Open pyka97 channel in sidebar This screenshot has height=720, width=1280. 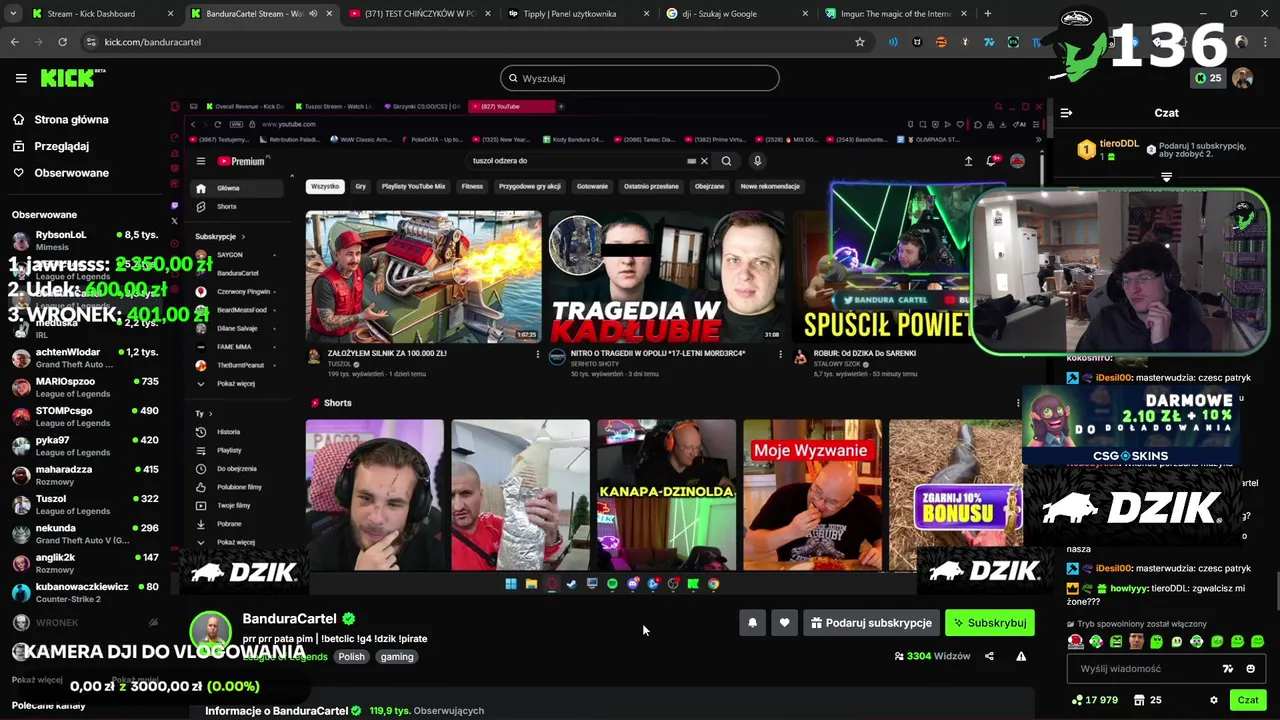[x=84, y=445]
